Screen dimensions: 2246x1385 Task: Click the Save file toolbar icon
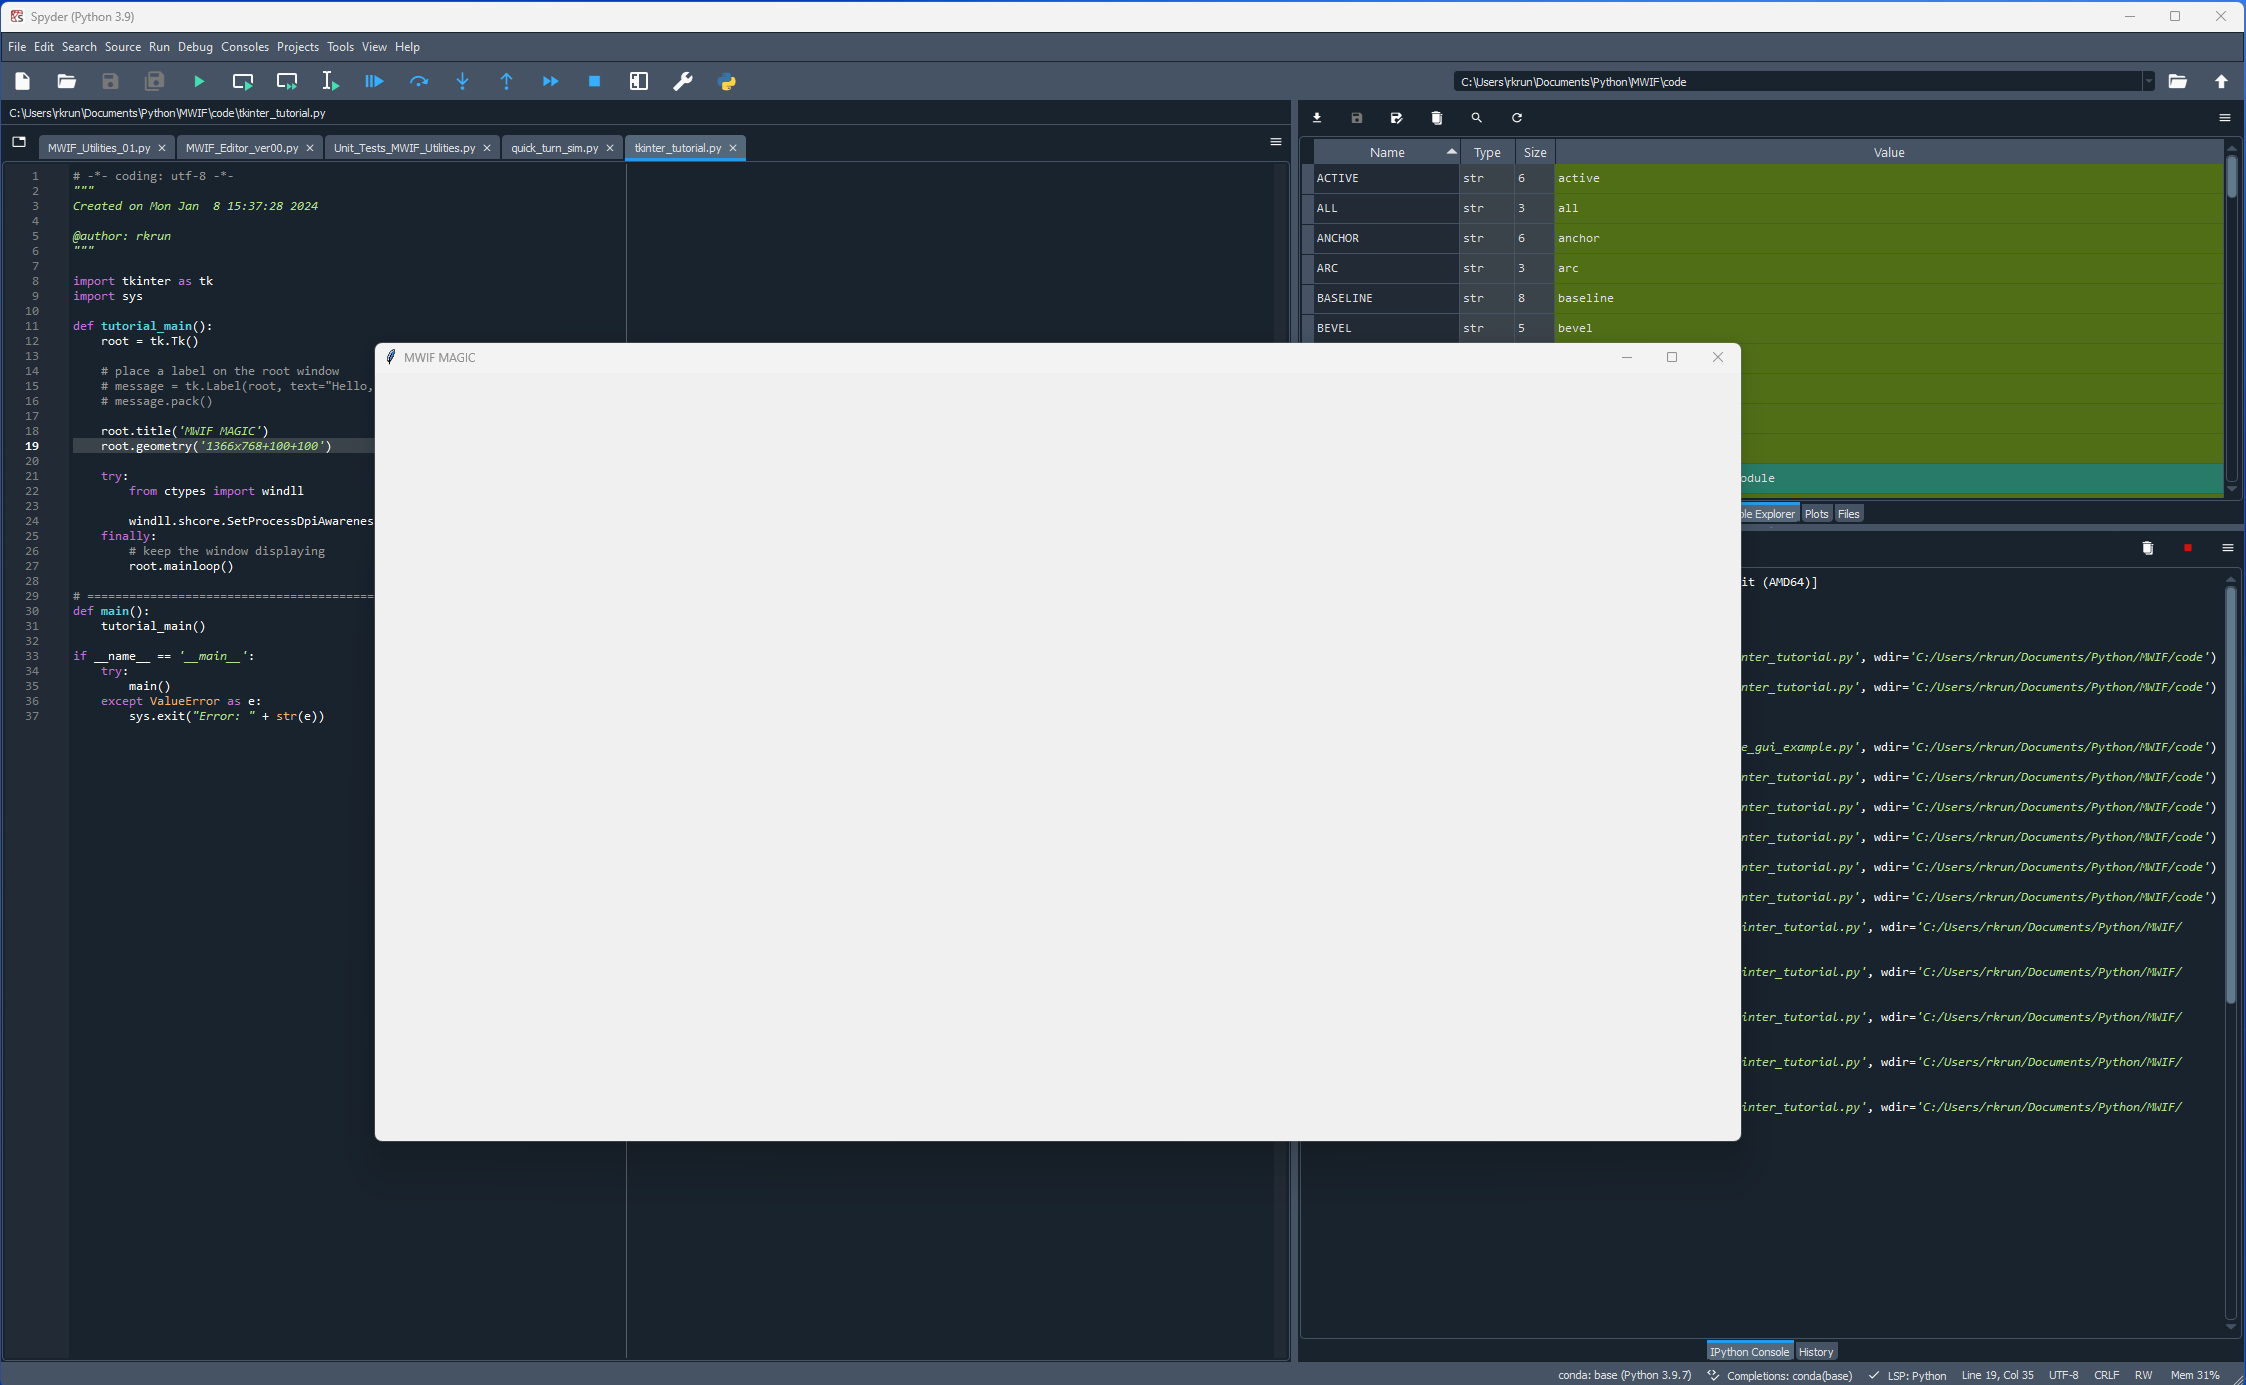pos(110,81)
